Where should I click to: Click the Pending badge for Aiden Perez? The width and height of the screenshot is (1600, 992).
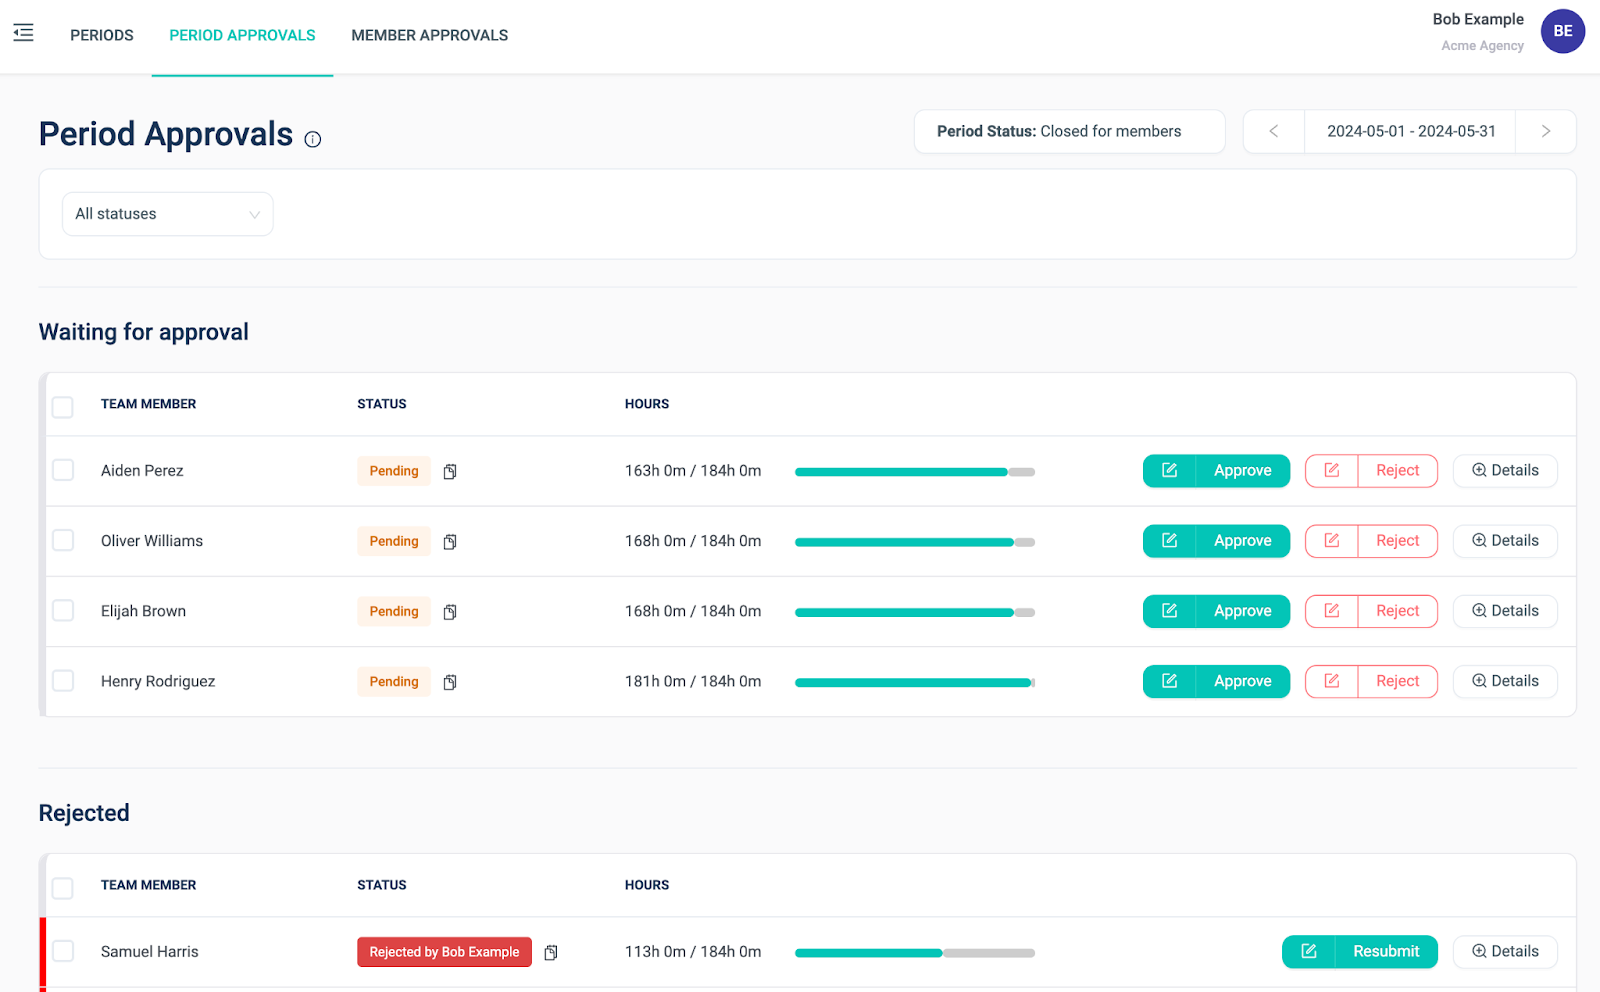[394, 471]
